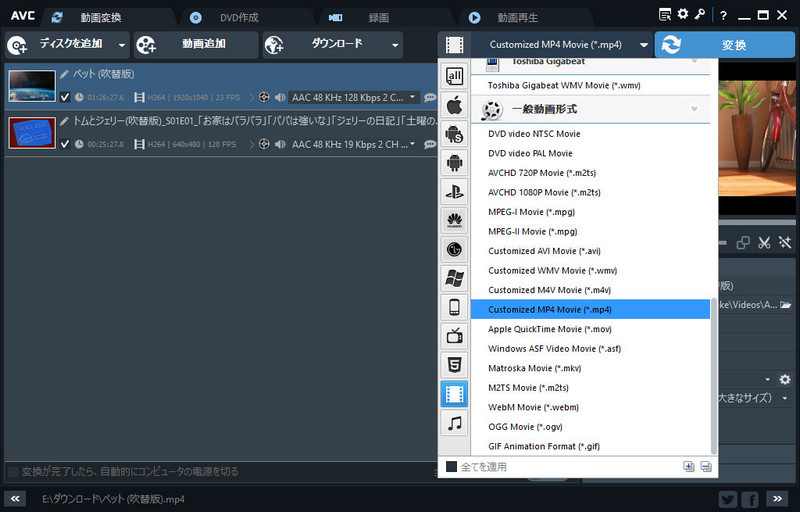The width and height of the screenshot is (800, 512).
Task: Open the ダウンロード dropdown arrow
Action: tap(395, 45)
